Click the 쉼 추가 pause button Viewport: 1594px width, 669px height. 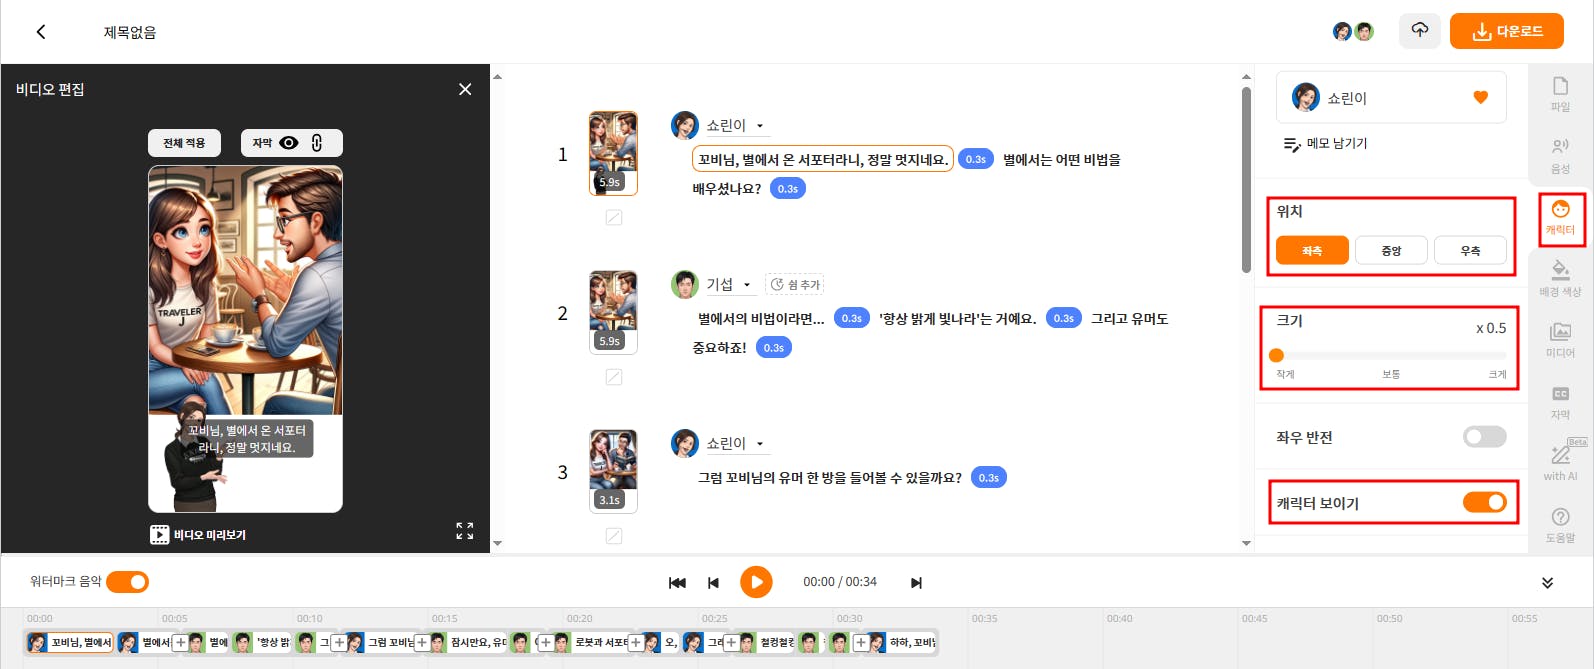(795, 284)
